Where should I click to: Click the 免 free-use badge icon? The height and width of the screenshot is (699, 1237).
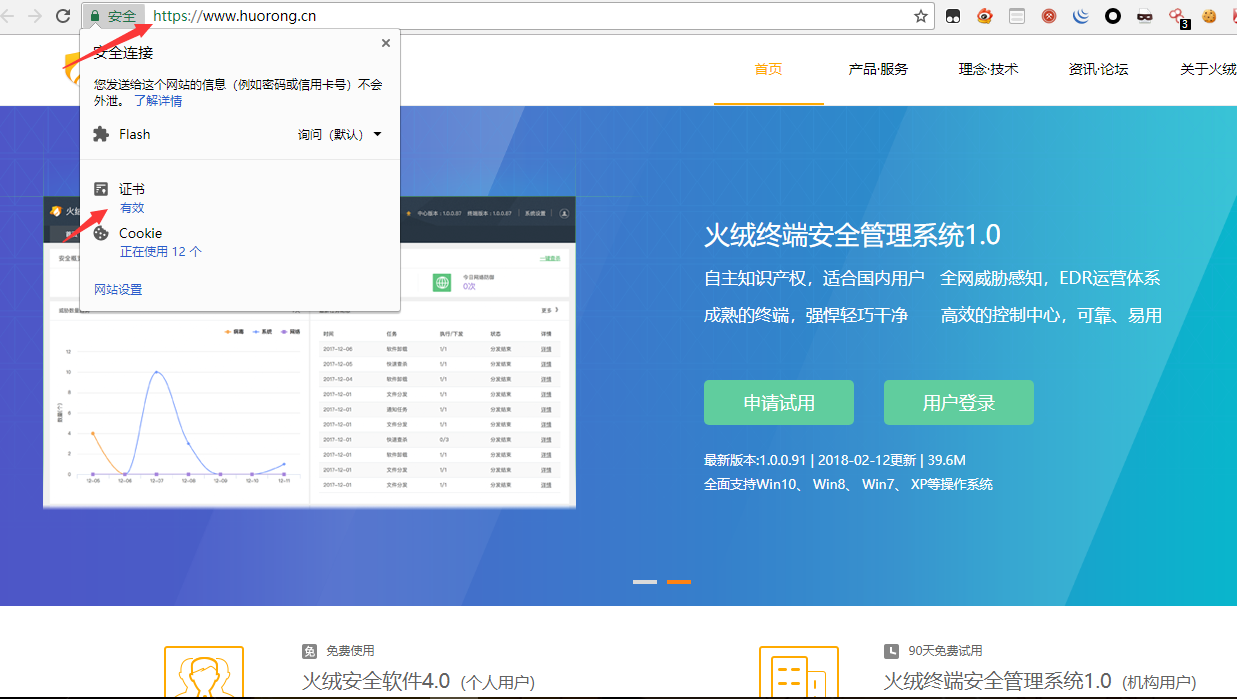[x=309, y=651]
